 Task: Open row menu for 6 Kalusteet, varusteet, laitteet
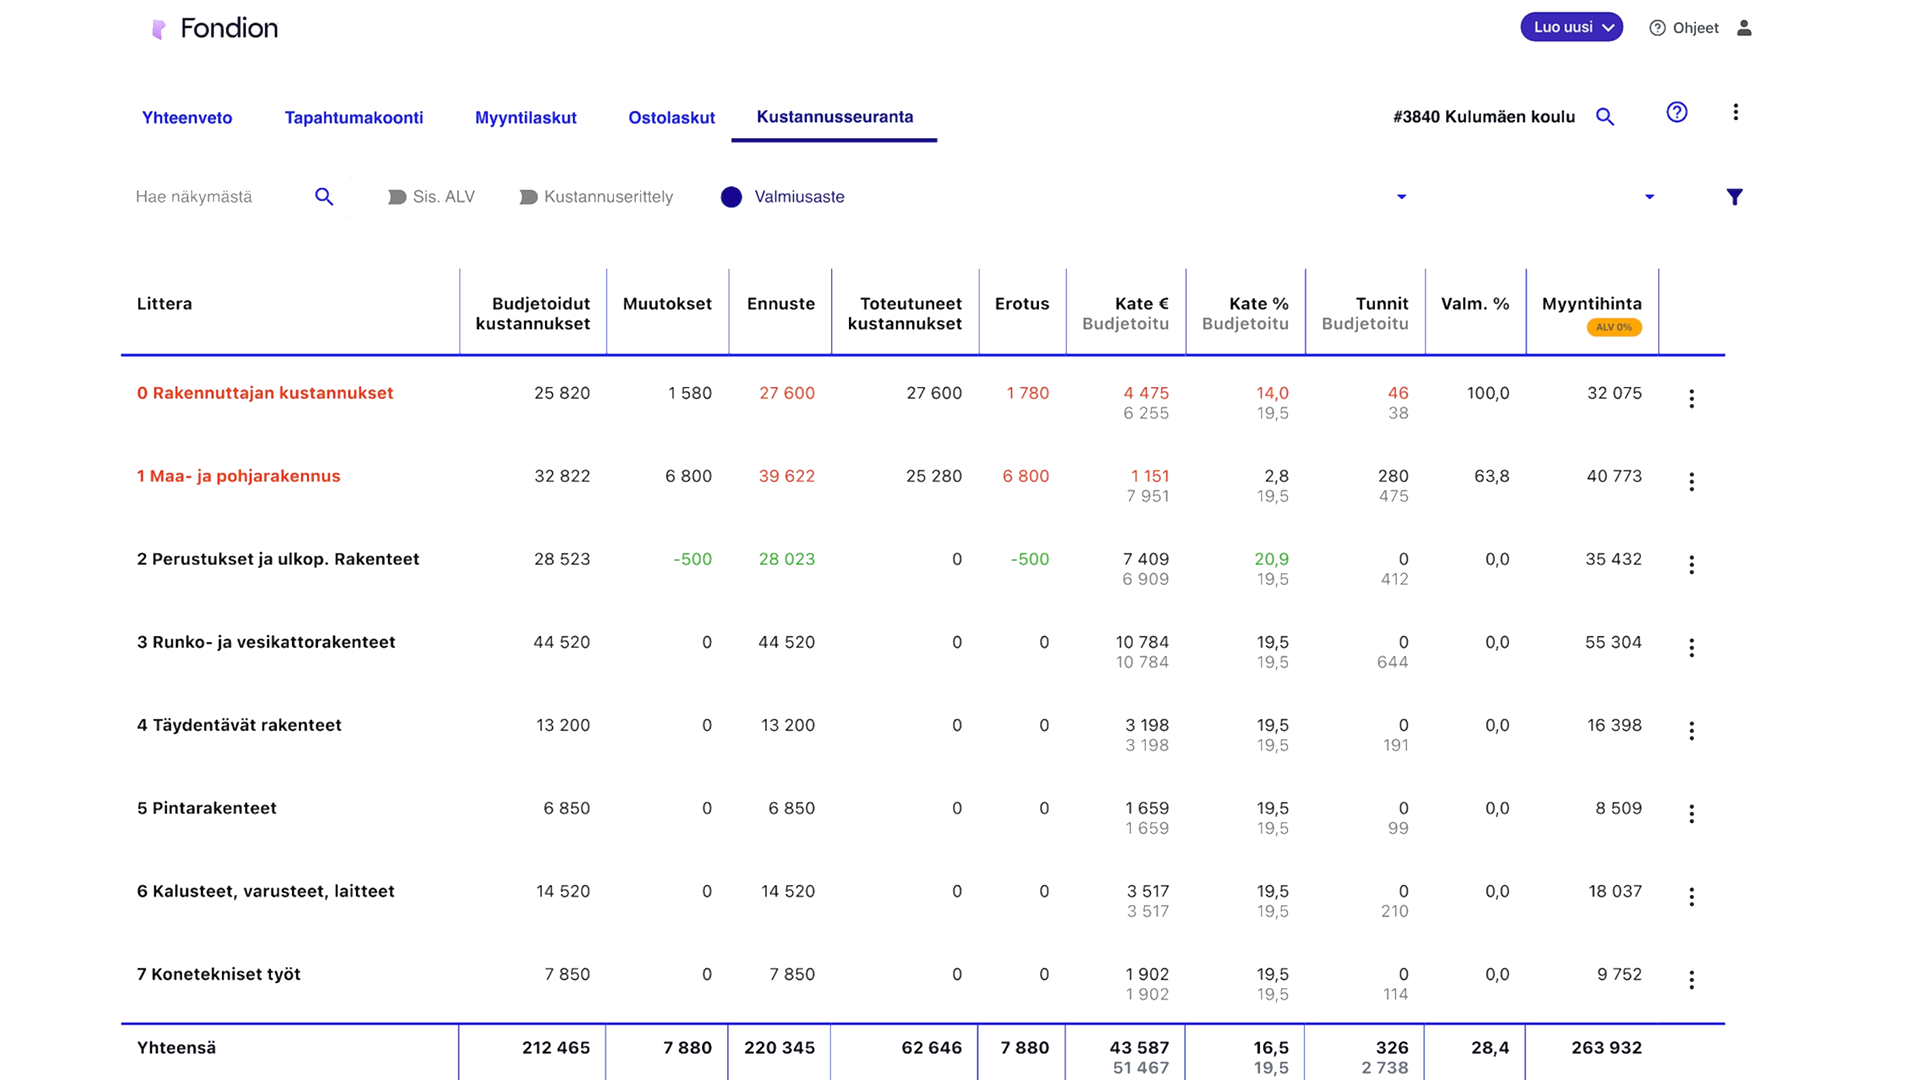(x=1692, y=897)
